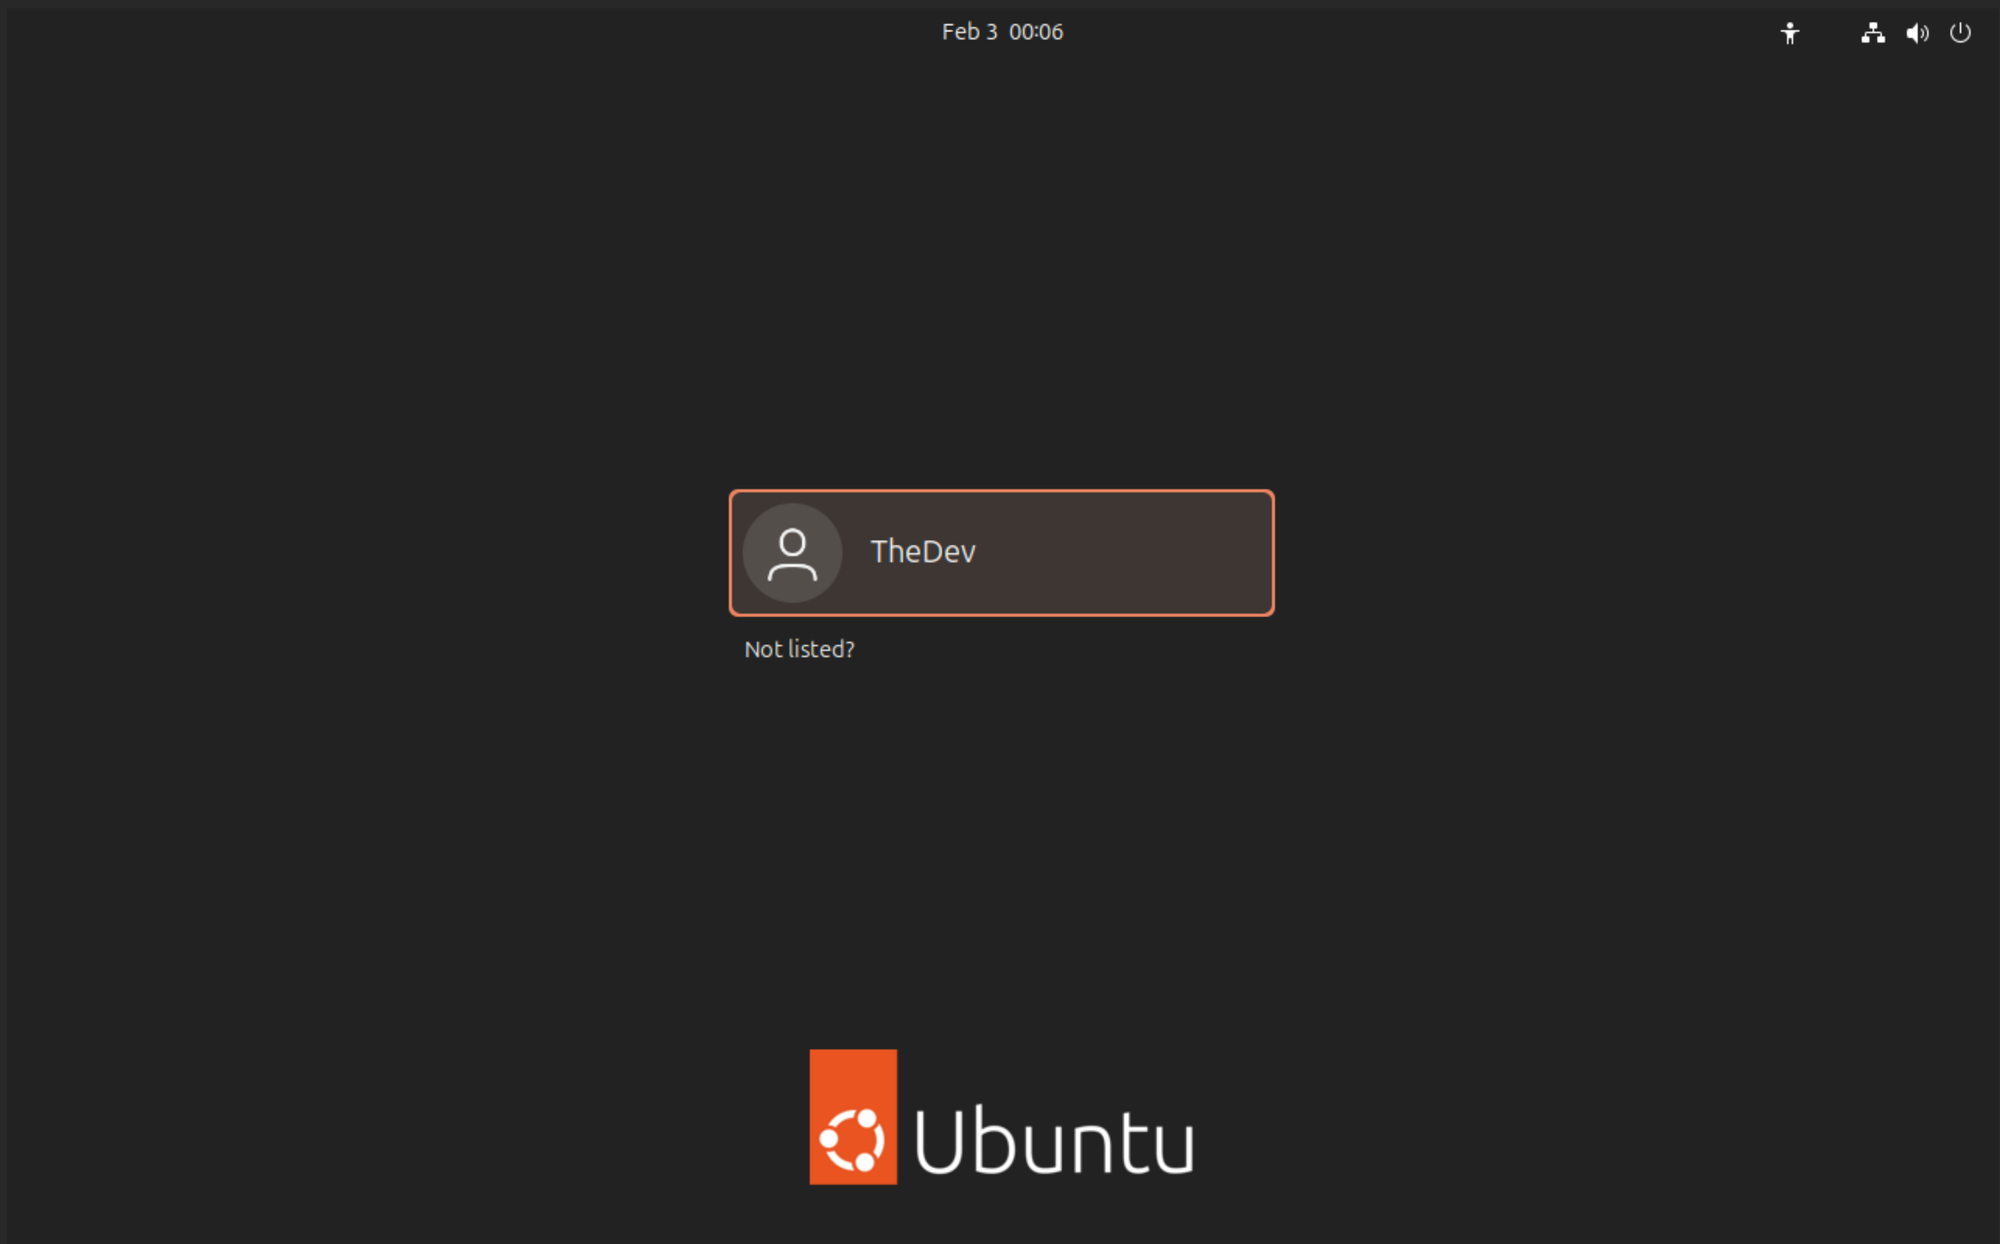This screenshot has height=1244, width=2000.
Task: Expand the universal access options dropdown
Action: (1789, 33)
